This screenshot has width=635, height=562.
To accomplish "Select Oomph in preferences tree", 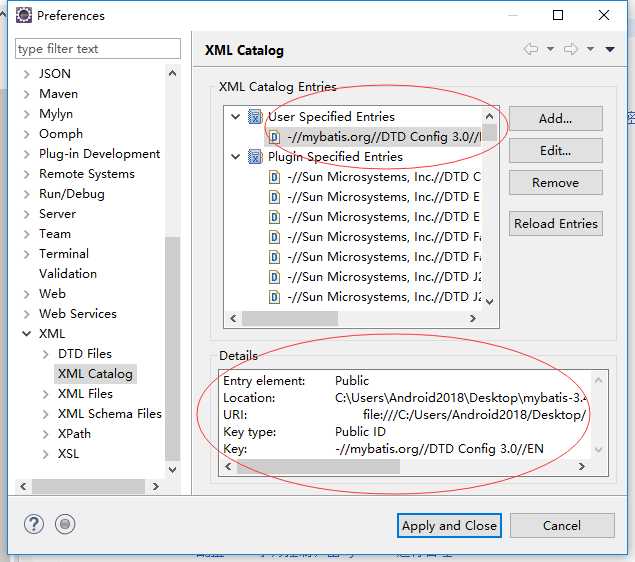I will tap(61, 134).
